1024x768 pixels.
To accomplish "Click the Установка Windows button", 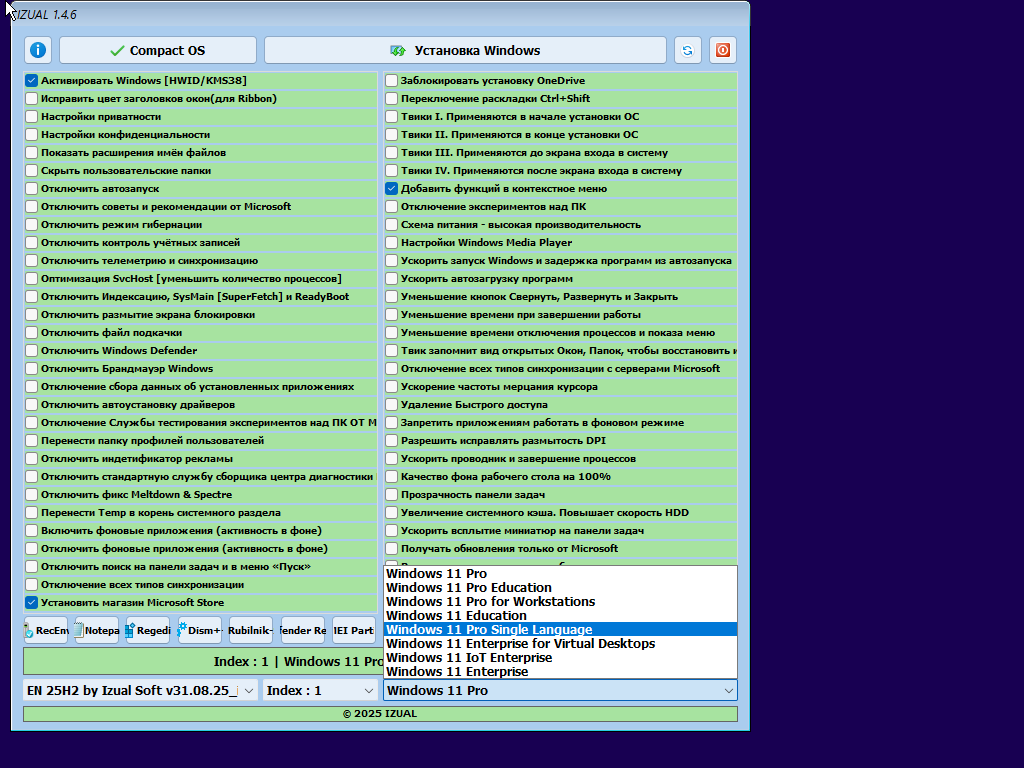I will [465, 50].
